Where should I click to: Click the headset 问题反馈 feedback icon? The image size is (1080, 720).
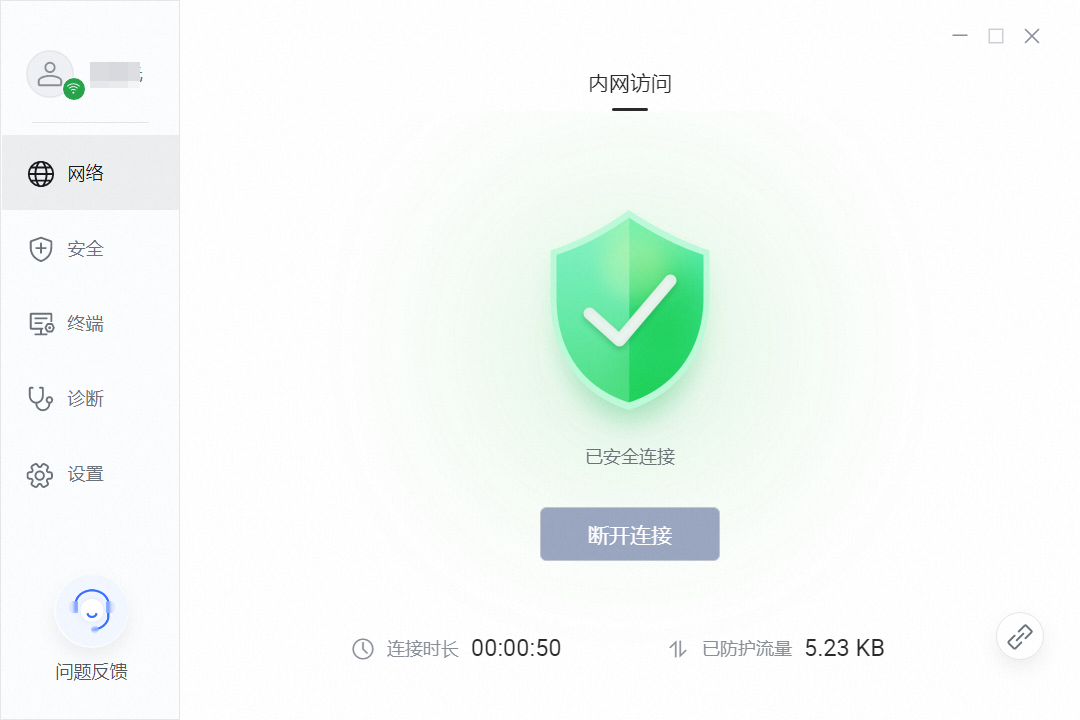[x=92, y=611]
